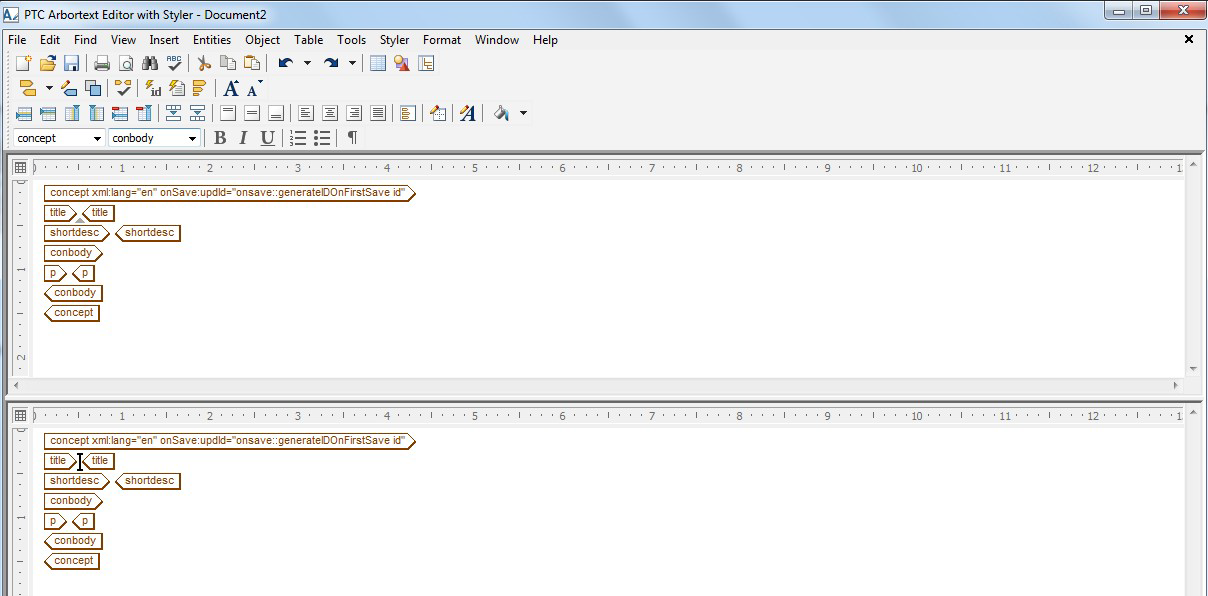The image size is (1208, 596).
Task: Copy selection with the copy icon
Action: (x=228, y=63)
